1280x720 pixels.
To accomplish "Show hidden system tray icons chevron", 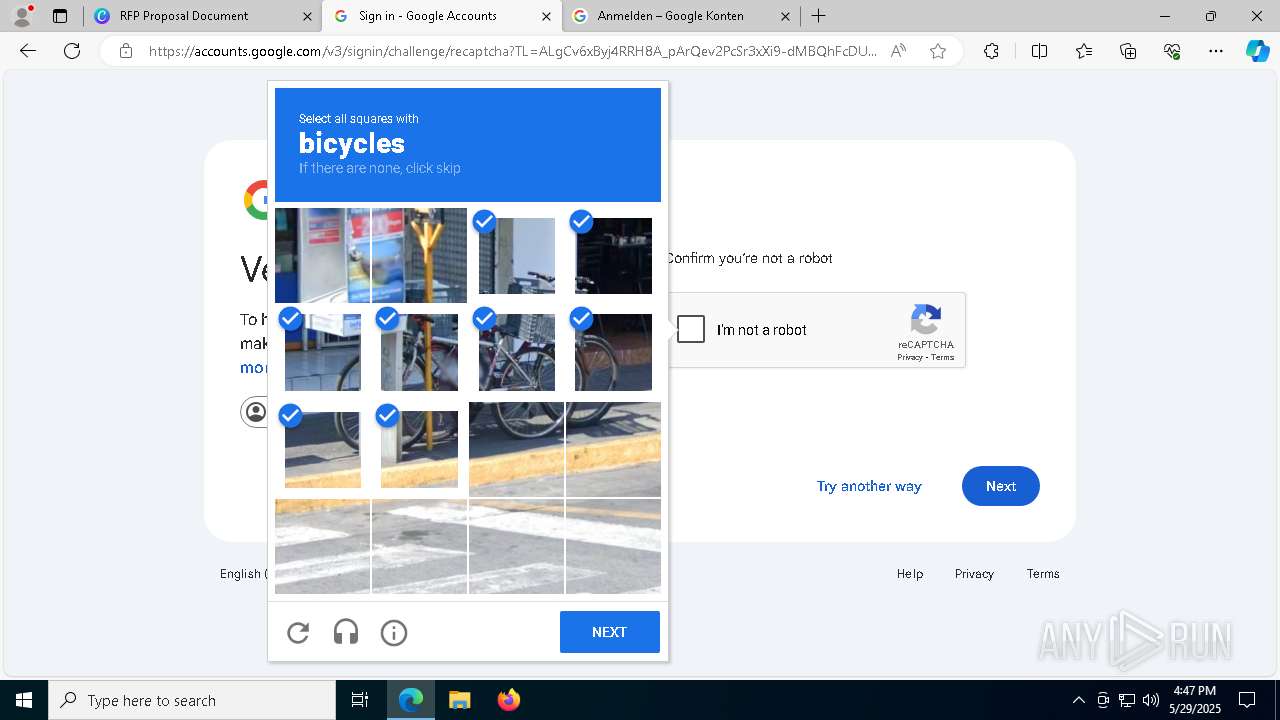I will 1078,700.
